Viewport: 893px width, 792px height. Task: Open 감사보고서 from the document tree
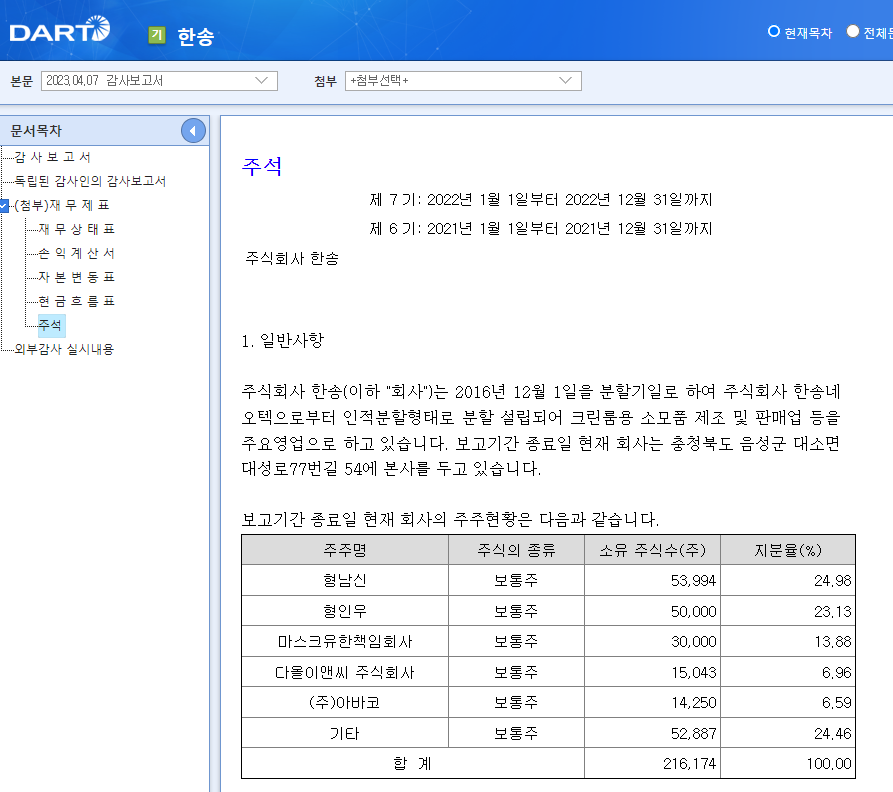coord(50,156)
